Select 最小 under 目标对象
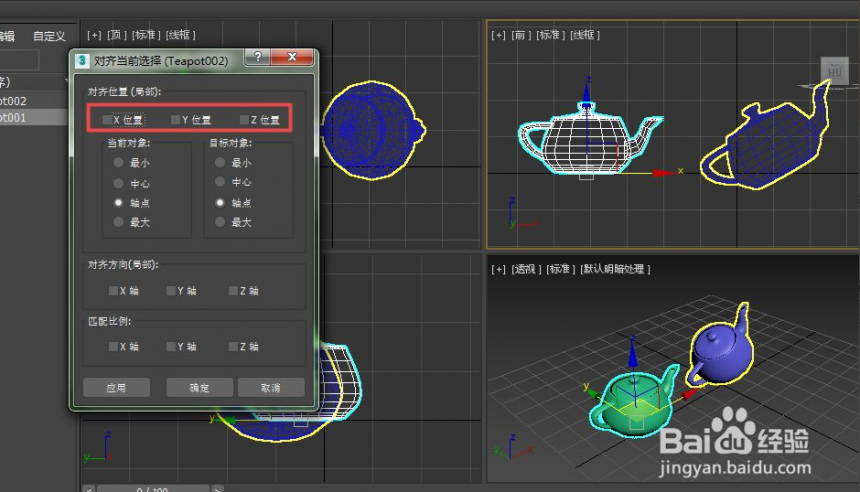Viewport: 860px width, 492px height. click(220, 162)
